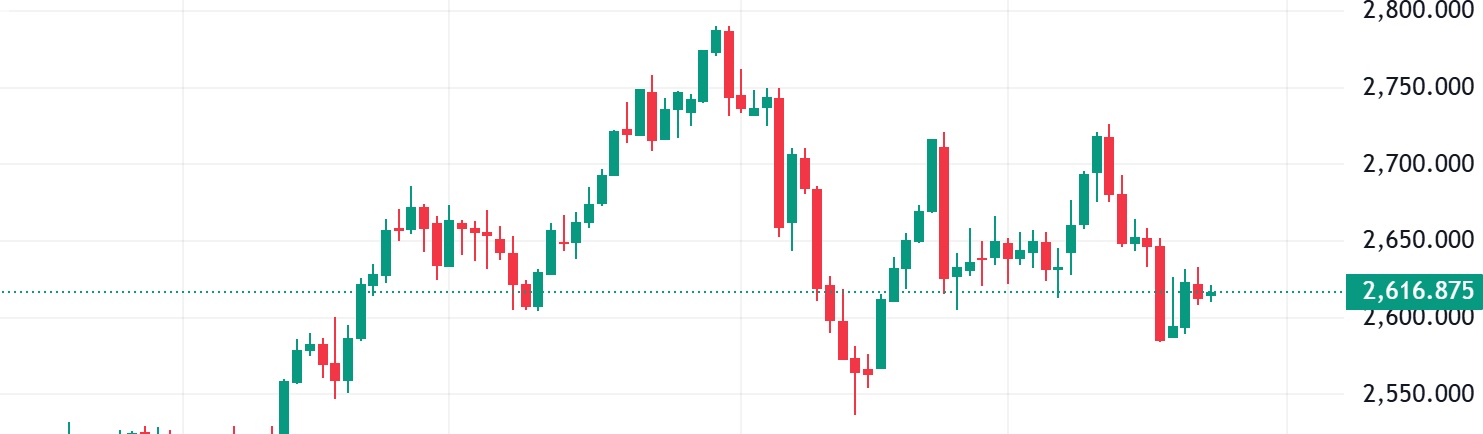
Task: Click leftmost tall green candle rising to 2,558
Action: click(x=284, y=407)
